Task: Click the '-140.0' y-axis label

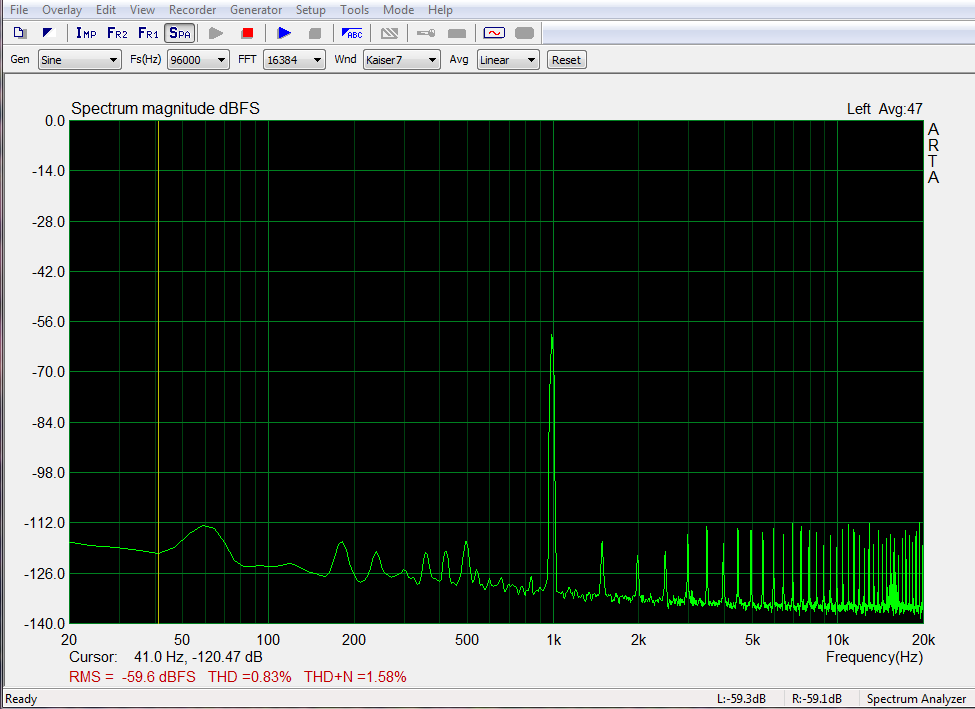Action: [44, 623]
